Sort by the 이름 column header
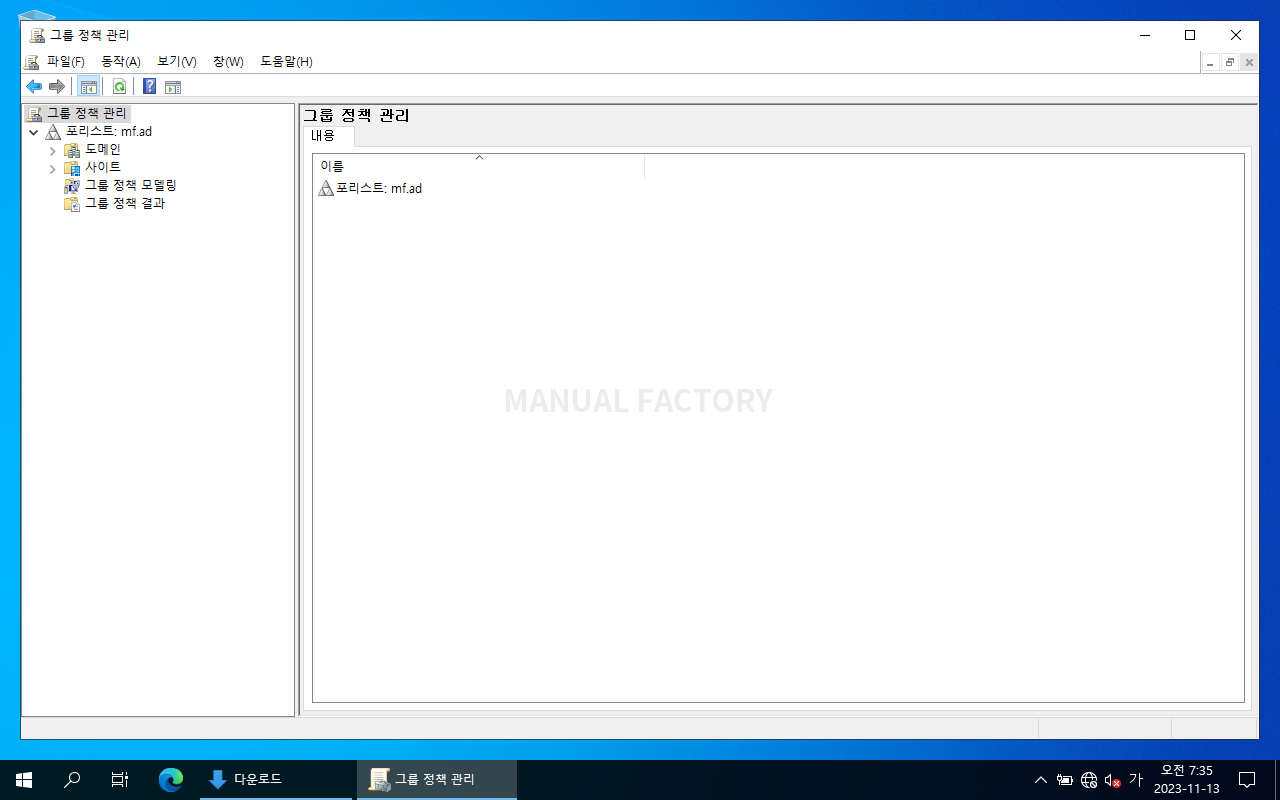 coord(479,166)
